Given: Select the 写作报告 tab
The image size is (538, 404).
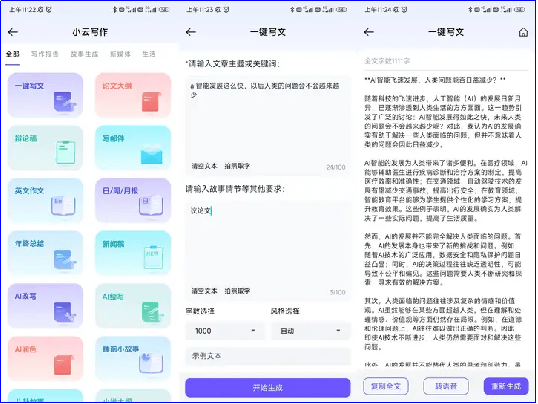Looking at the screenshot, I should [45, 54].
